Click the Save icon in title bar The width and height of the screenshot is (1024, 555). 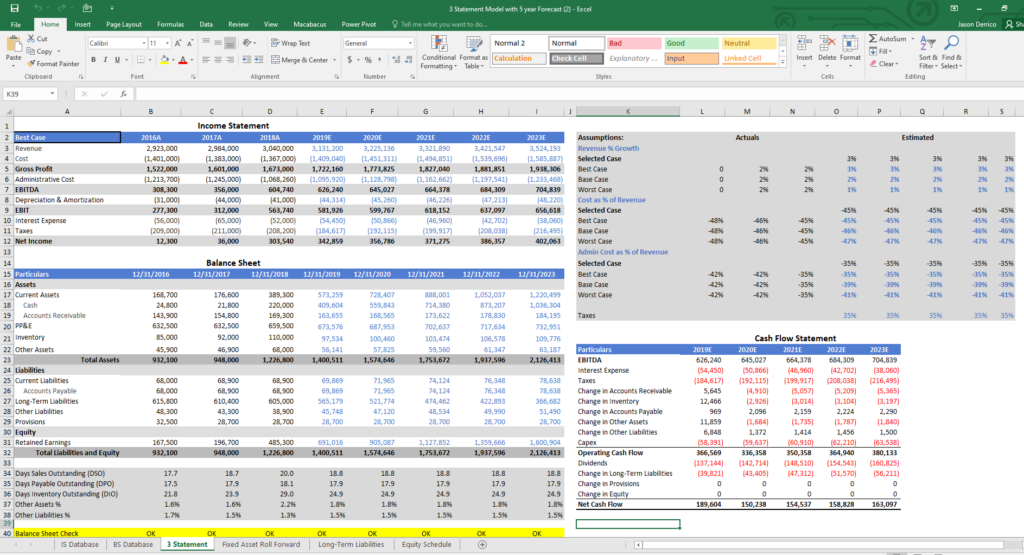pyautogui.click(x=15, y=8)
